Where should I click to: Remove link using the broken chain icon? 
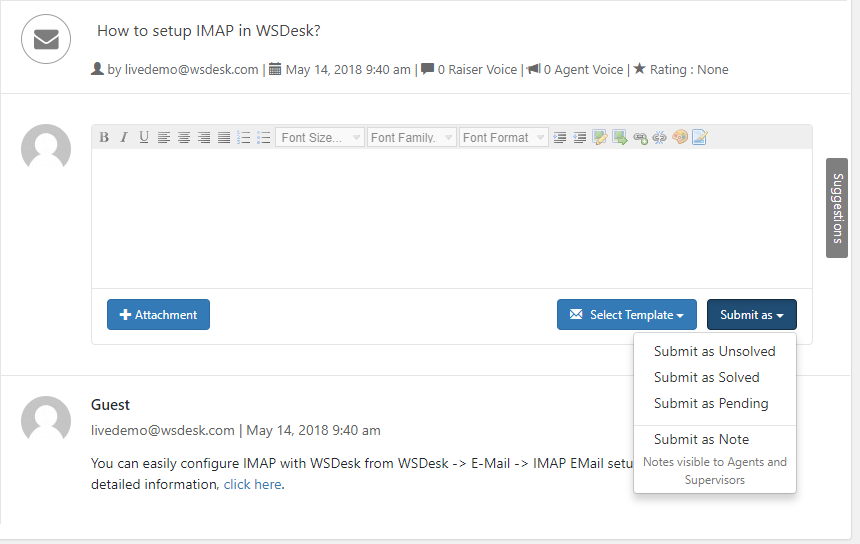pos(660,137)
